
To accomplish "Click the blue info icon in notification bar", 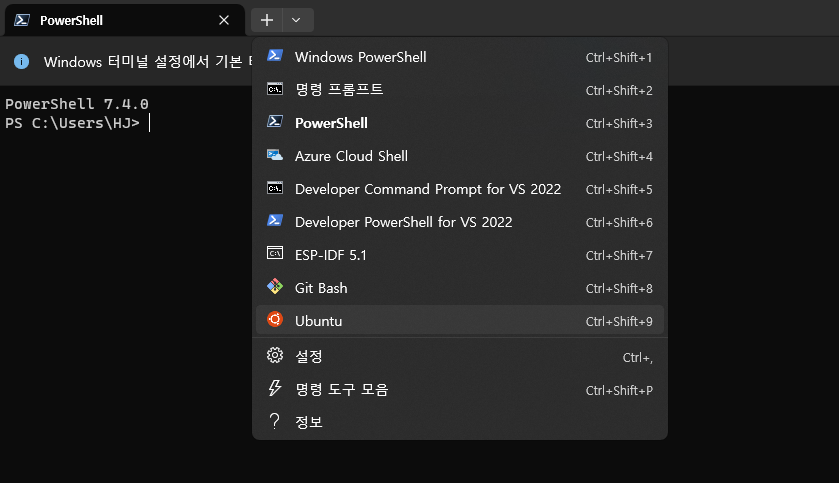I will click(x=21, y=62).
